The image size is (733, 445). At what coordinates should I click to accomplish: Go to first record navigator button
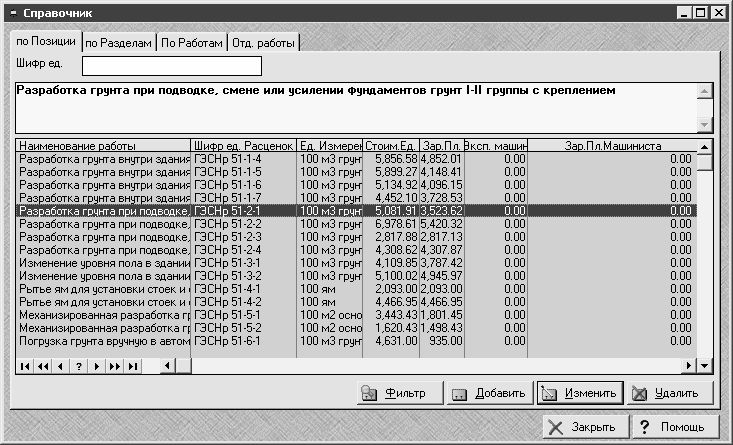tap(25, 366)
